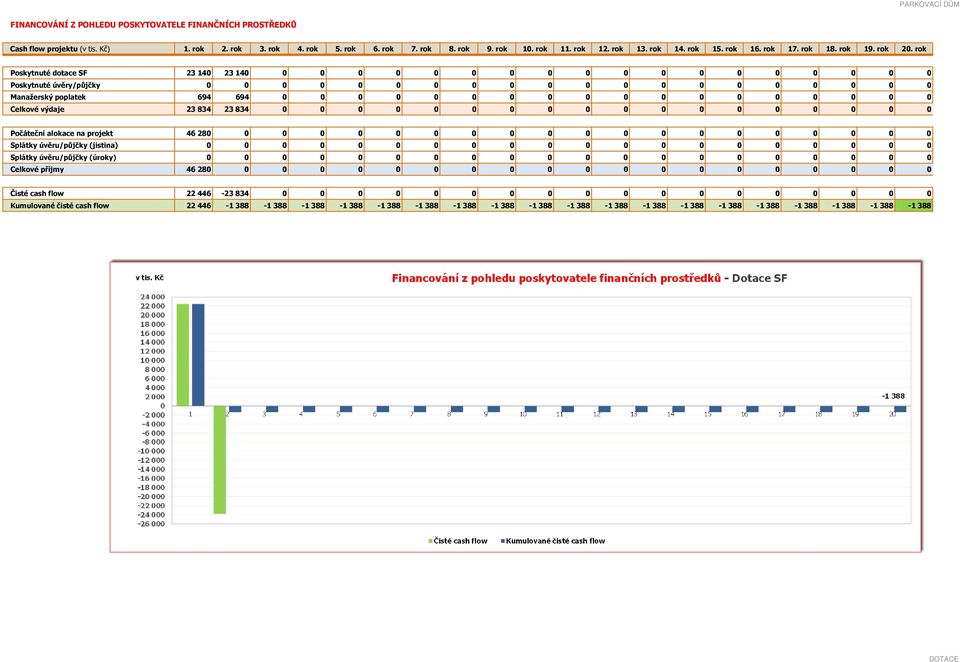The height and width of the screenshot is (662, 960).
Task: Click the '20. rok' column header
Action: click(x=914, y=49)
